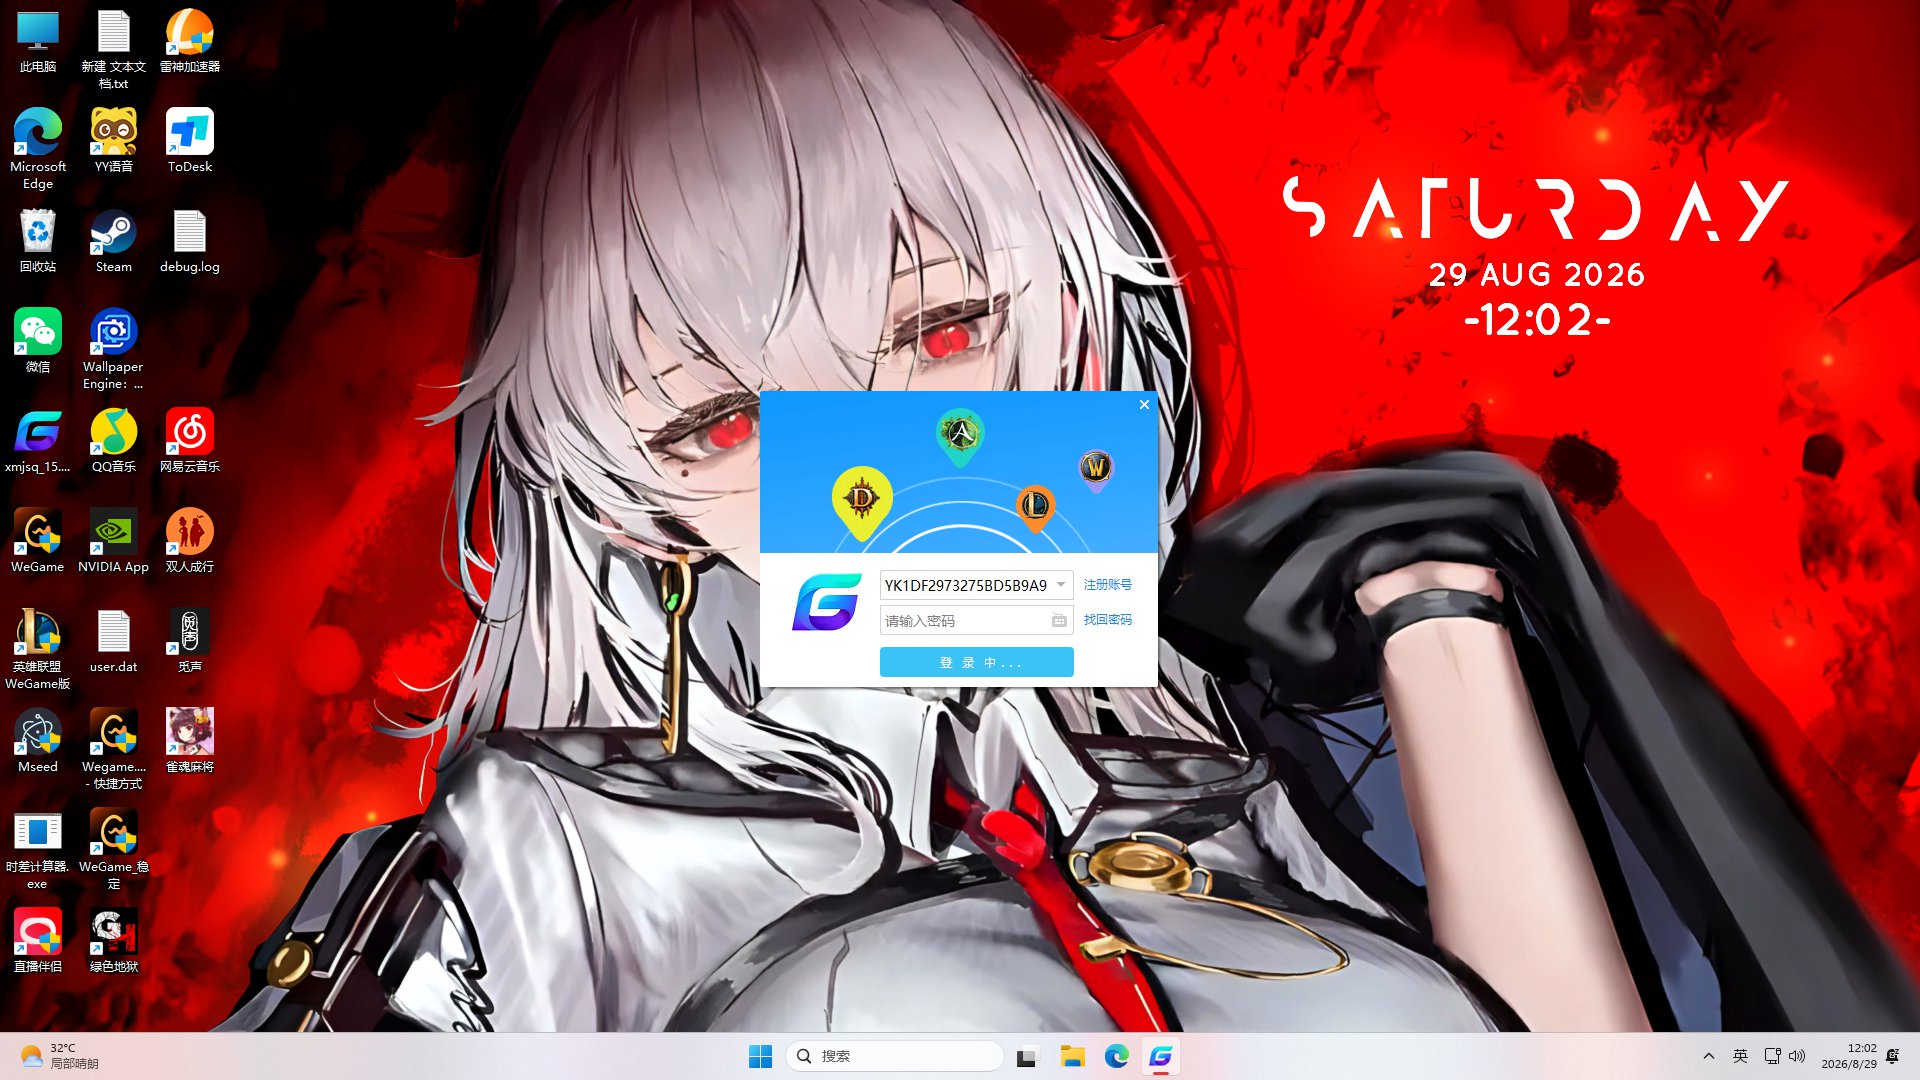Open the 此电脑 desktop icon
The image size is (1920, 1080).
[x=38, y=42]
